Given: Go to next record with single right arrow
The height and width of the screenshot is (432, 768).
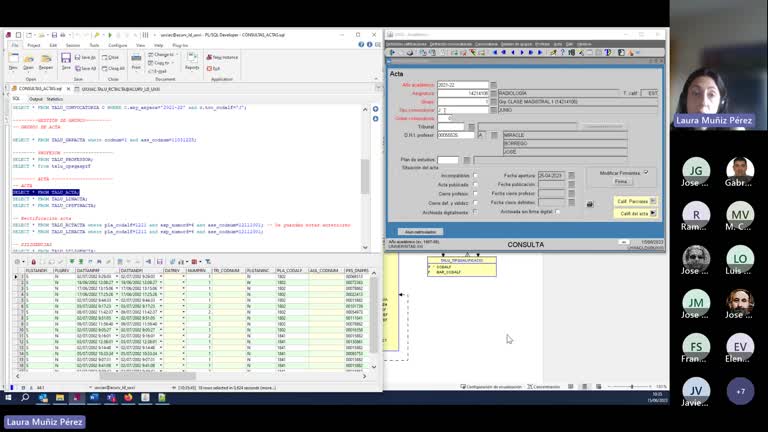Looking at the screenshot, I should (522, 52).
